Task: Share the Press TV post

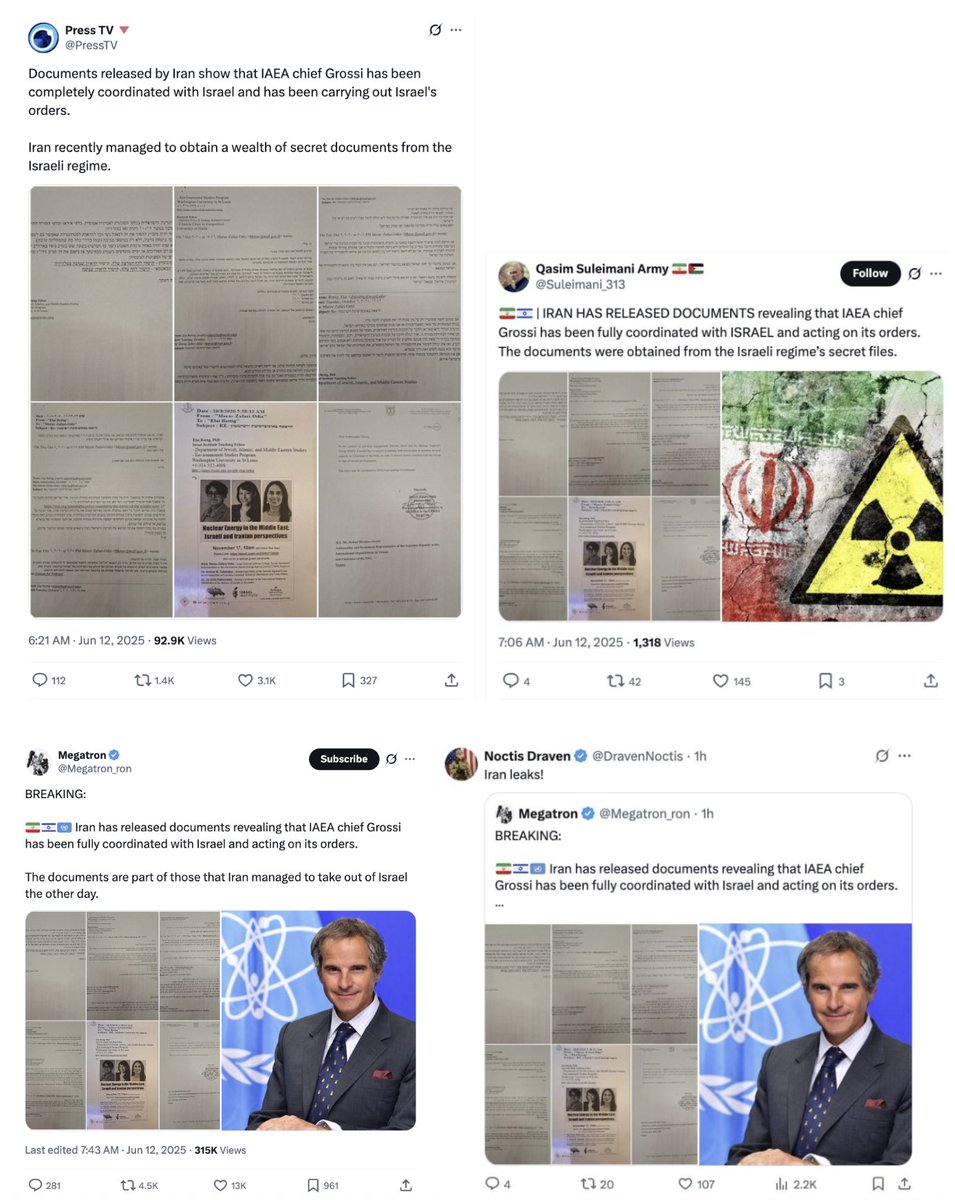Action: click(x=451, y=680)
